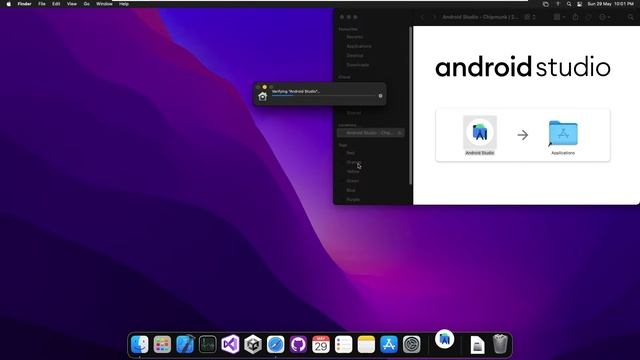The image size is (640, 360).
Task: Open Calendar showing 29 in dock
Action: pos(321,344)
